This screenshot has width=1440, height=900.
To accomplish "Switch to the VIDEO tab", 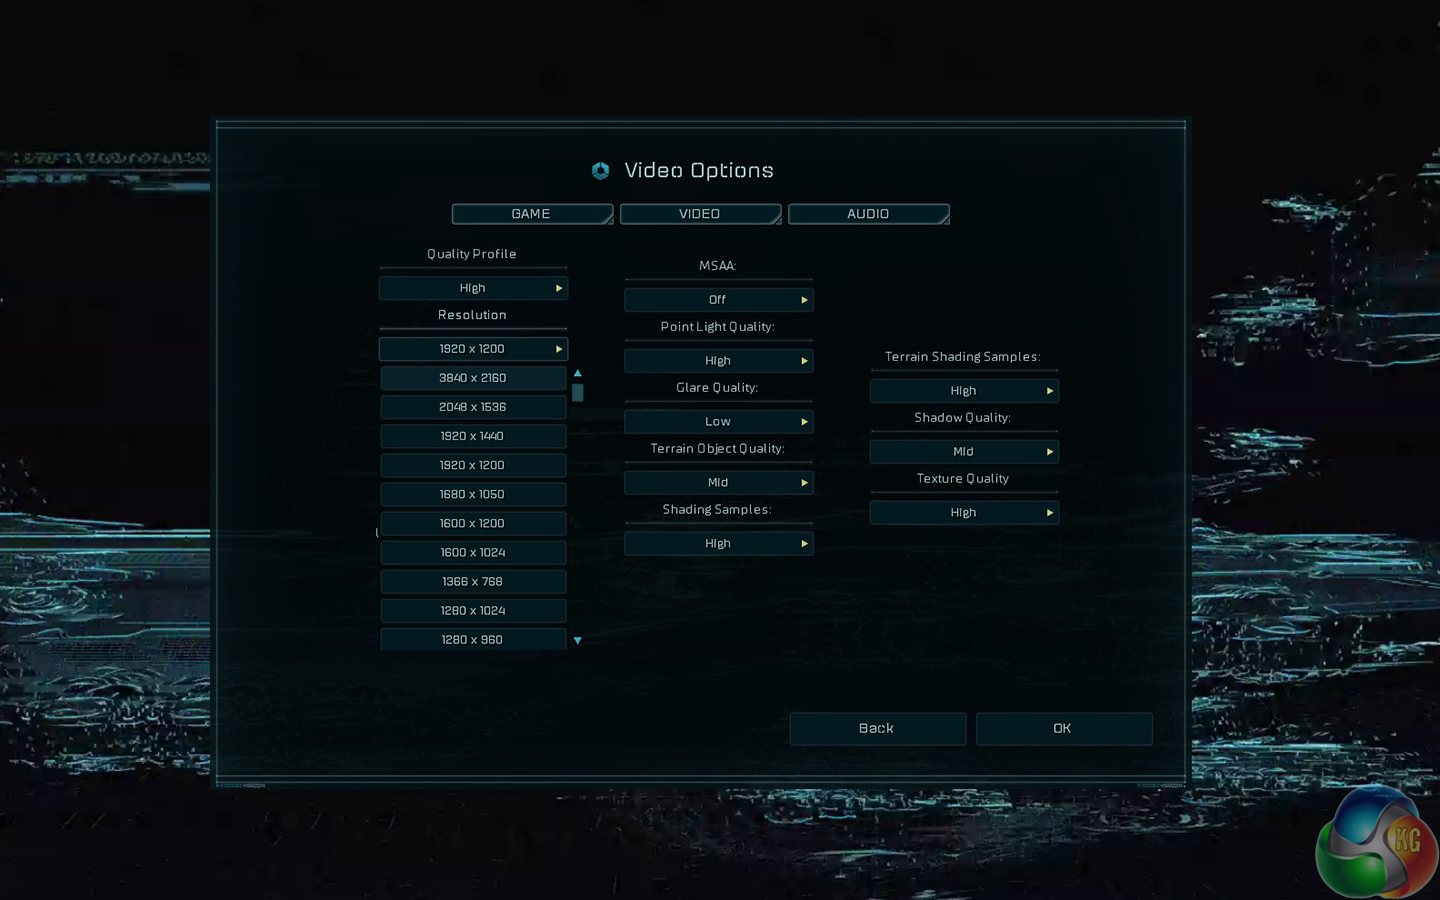I will 700,214.
